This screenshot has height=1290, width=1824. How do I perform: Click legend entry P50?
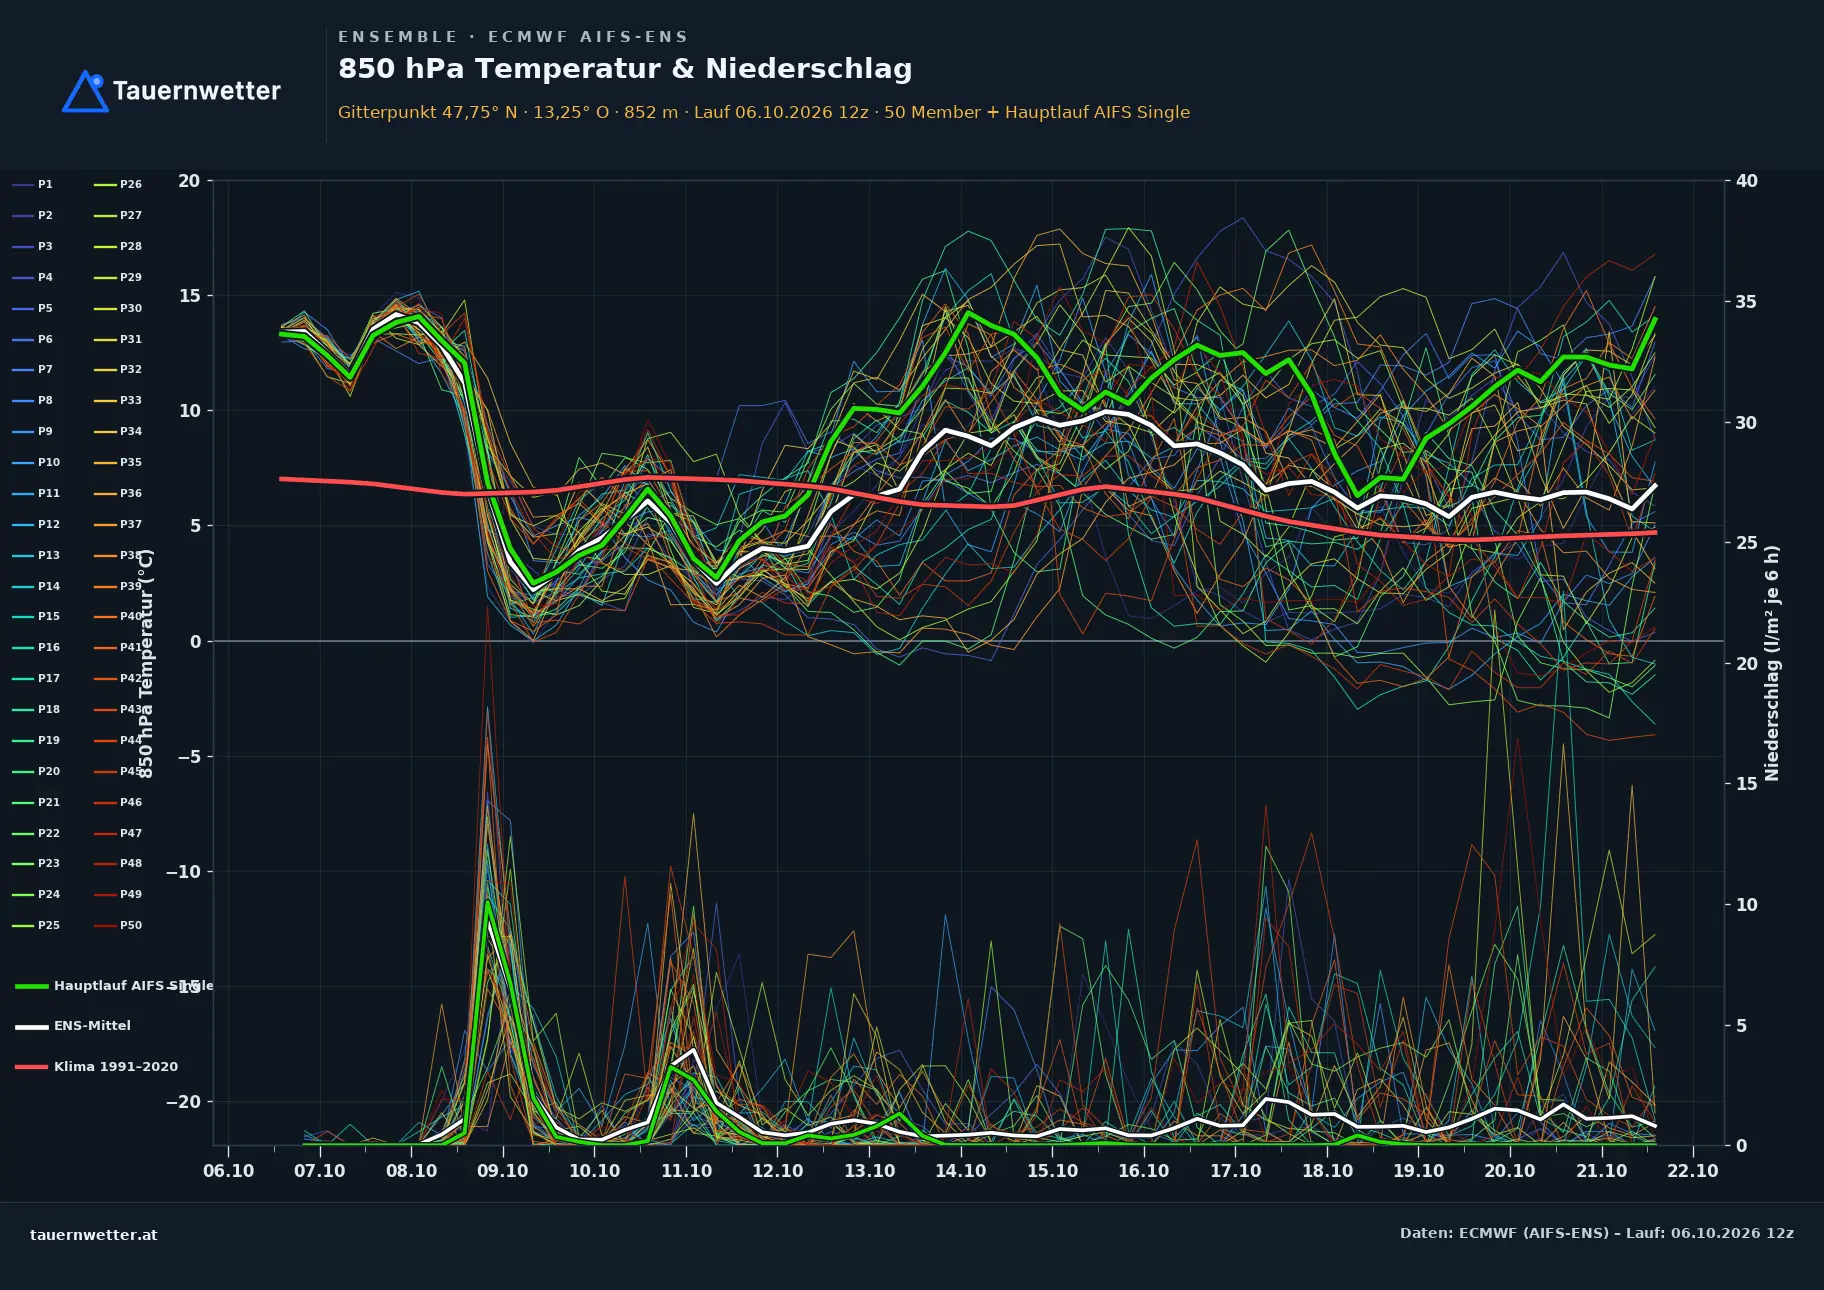pos(118,926)
